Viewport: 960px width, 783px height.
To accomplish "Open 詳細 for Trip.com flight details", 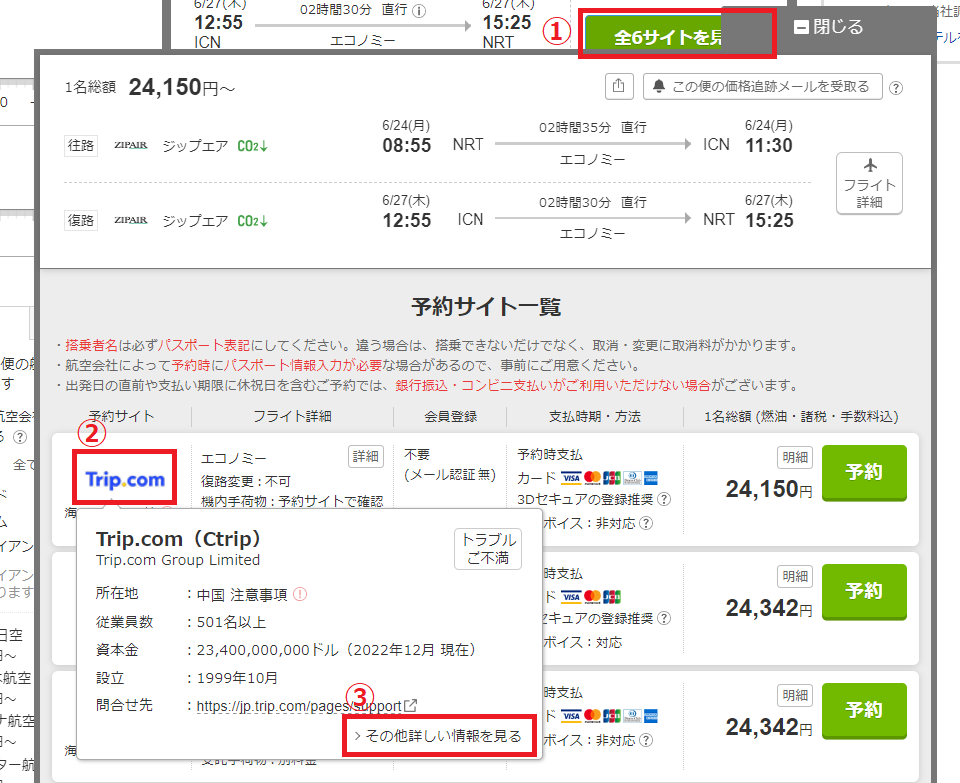I will [366, 456].
